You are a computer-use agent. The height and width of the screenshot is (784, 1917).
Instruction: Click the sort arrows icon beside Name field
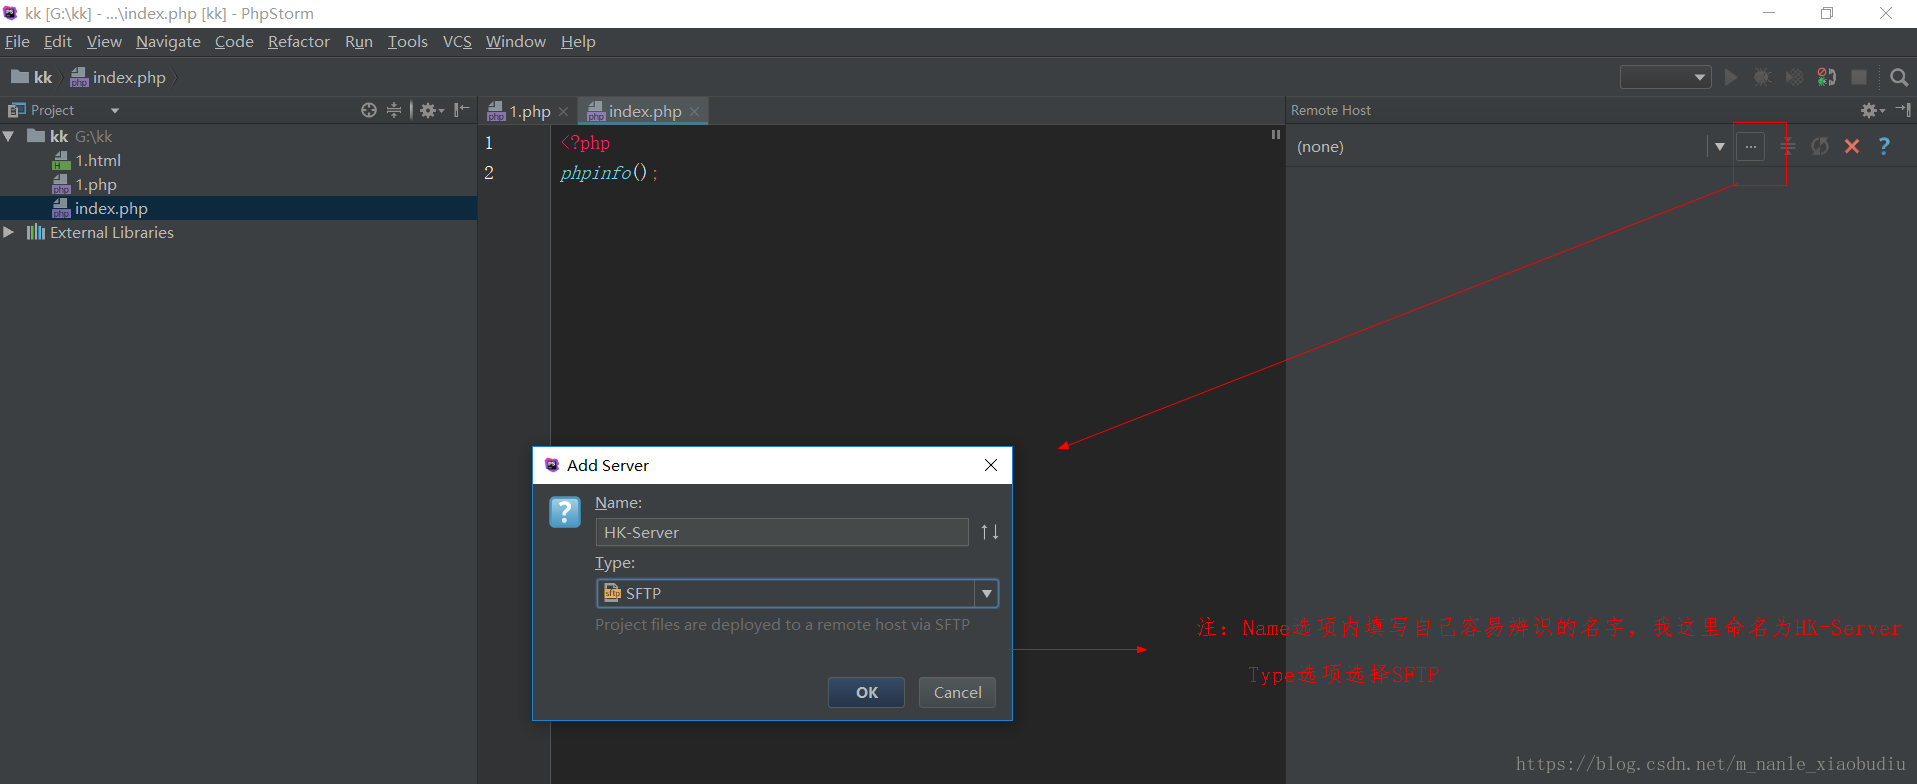[x=990, y=532]
